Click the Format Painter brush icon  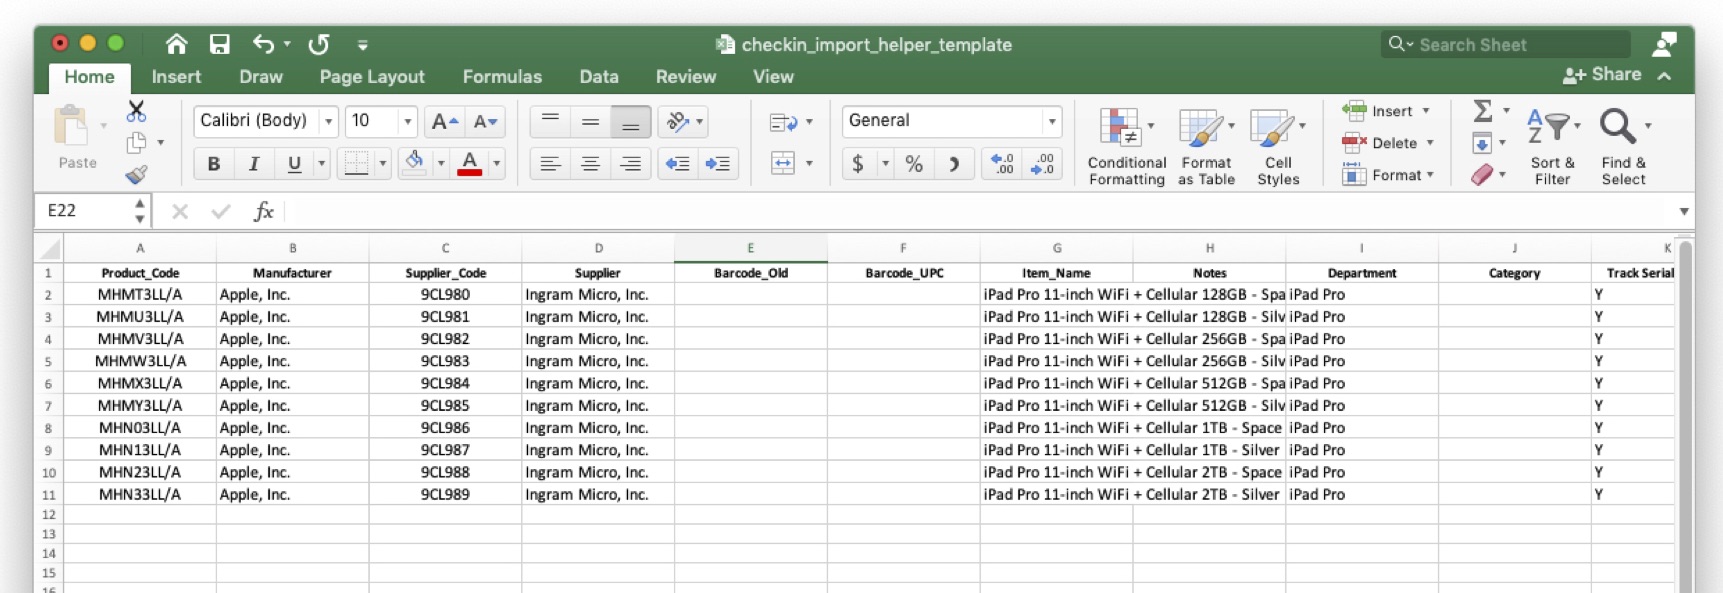pos(136,175)
